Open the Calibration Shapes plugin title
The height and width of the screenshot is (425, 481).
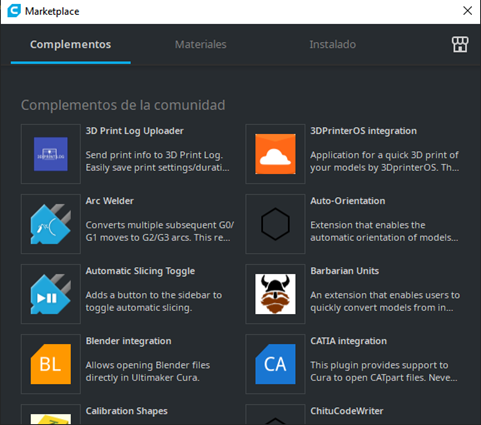point(127,411)
